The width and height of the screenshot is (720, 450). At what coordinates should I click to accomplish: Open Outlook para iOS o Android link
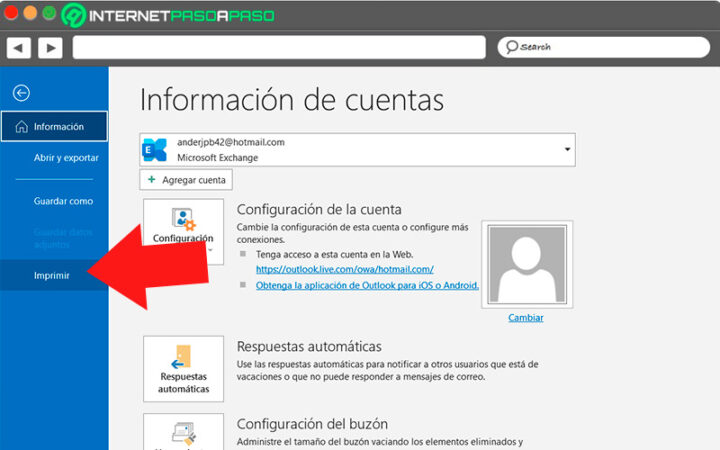click(x=367, y=285)
